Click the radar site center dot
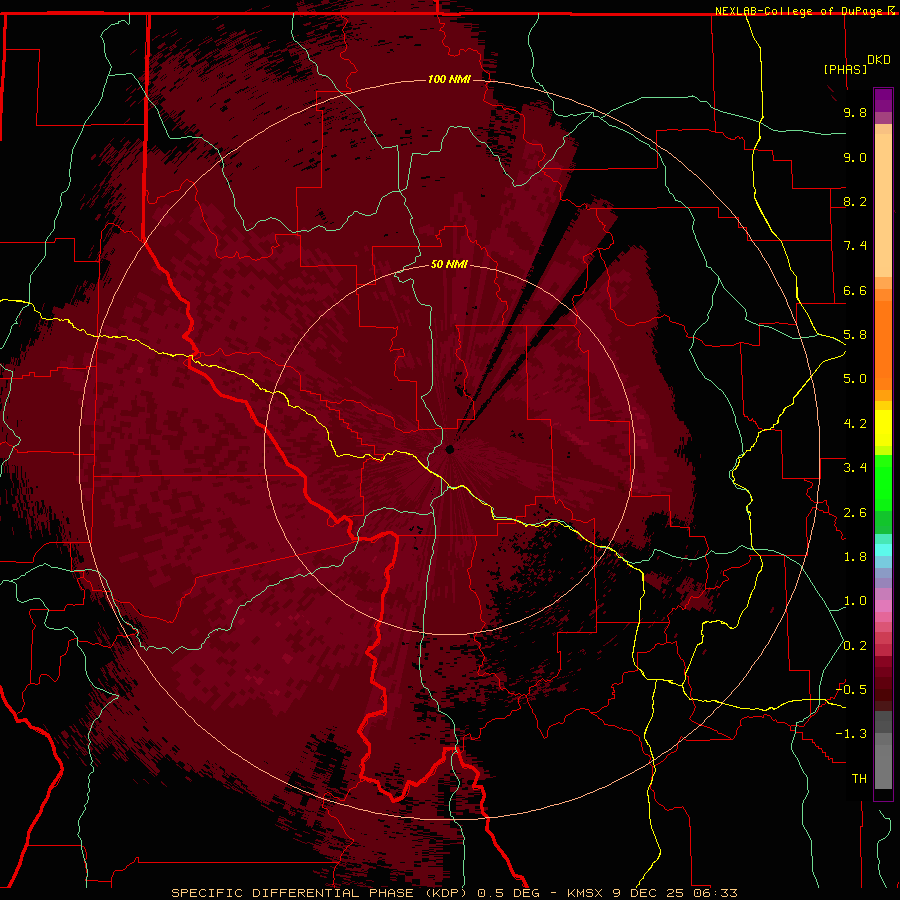This screenshot has width=900, height=900. (x=450, y=449)
